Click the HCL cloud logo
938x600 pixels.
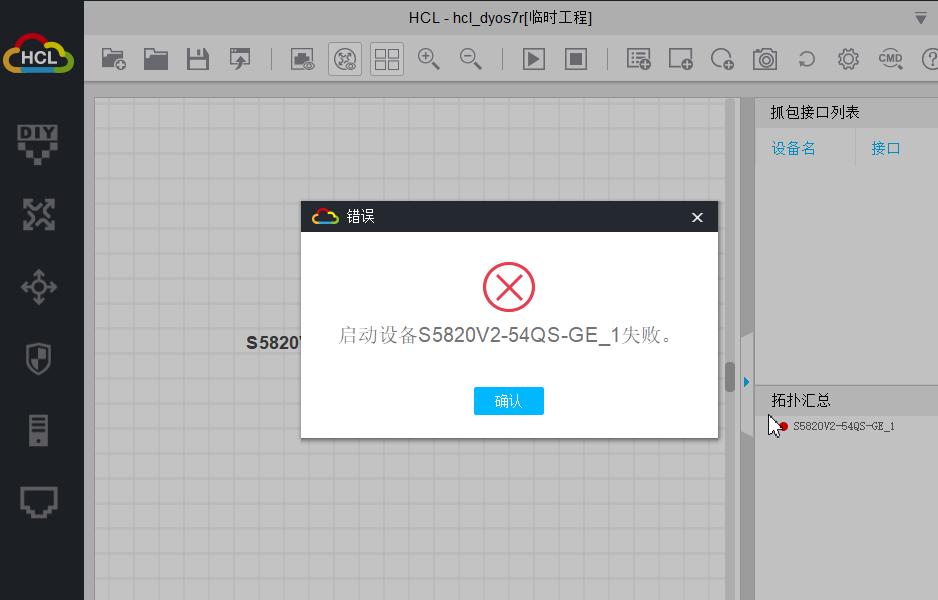click(x=38, y=54)
